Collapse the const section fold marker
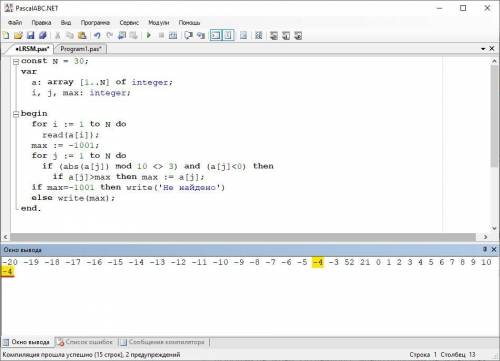Image resolution: width=500 pixels, height=361 pixels. coord(16,62)
